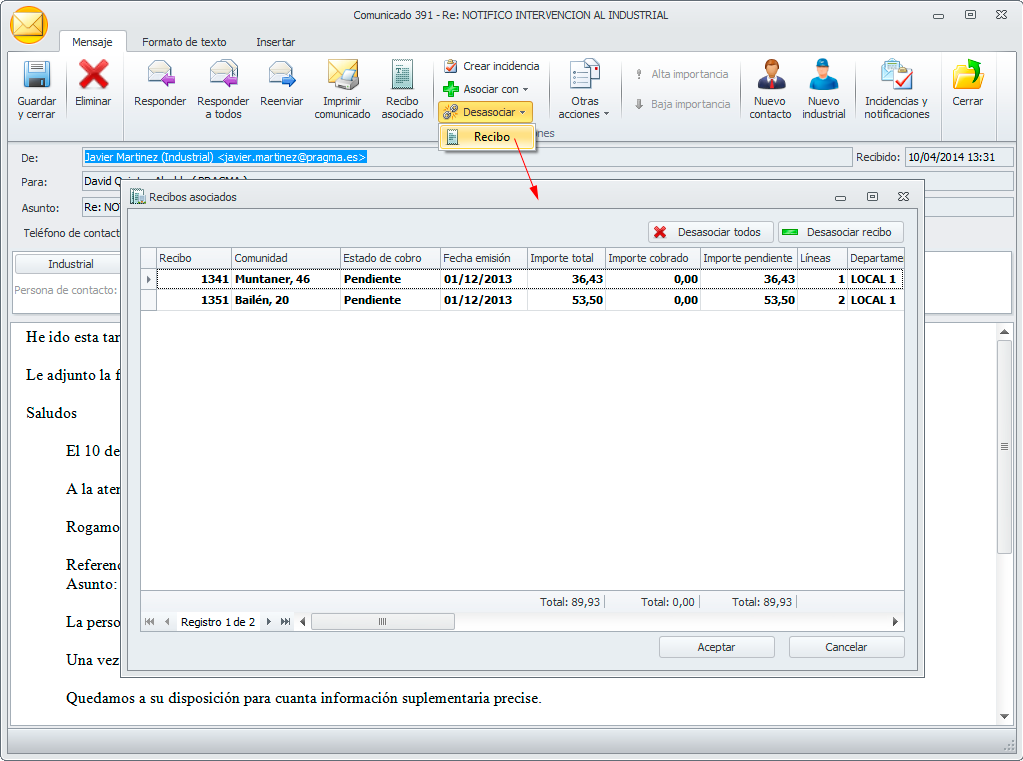Click the Guardar y cerrar save icon
The height and width of the screenshot is (761, 1023).
tap(37, 76)
